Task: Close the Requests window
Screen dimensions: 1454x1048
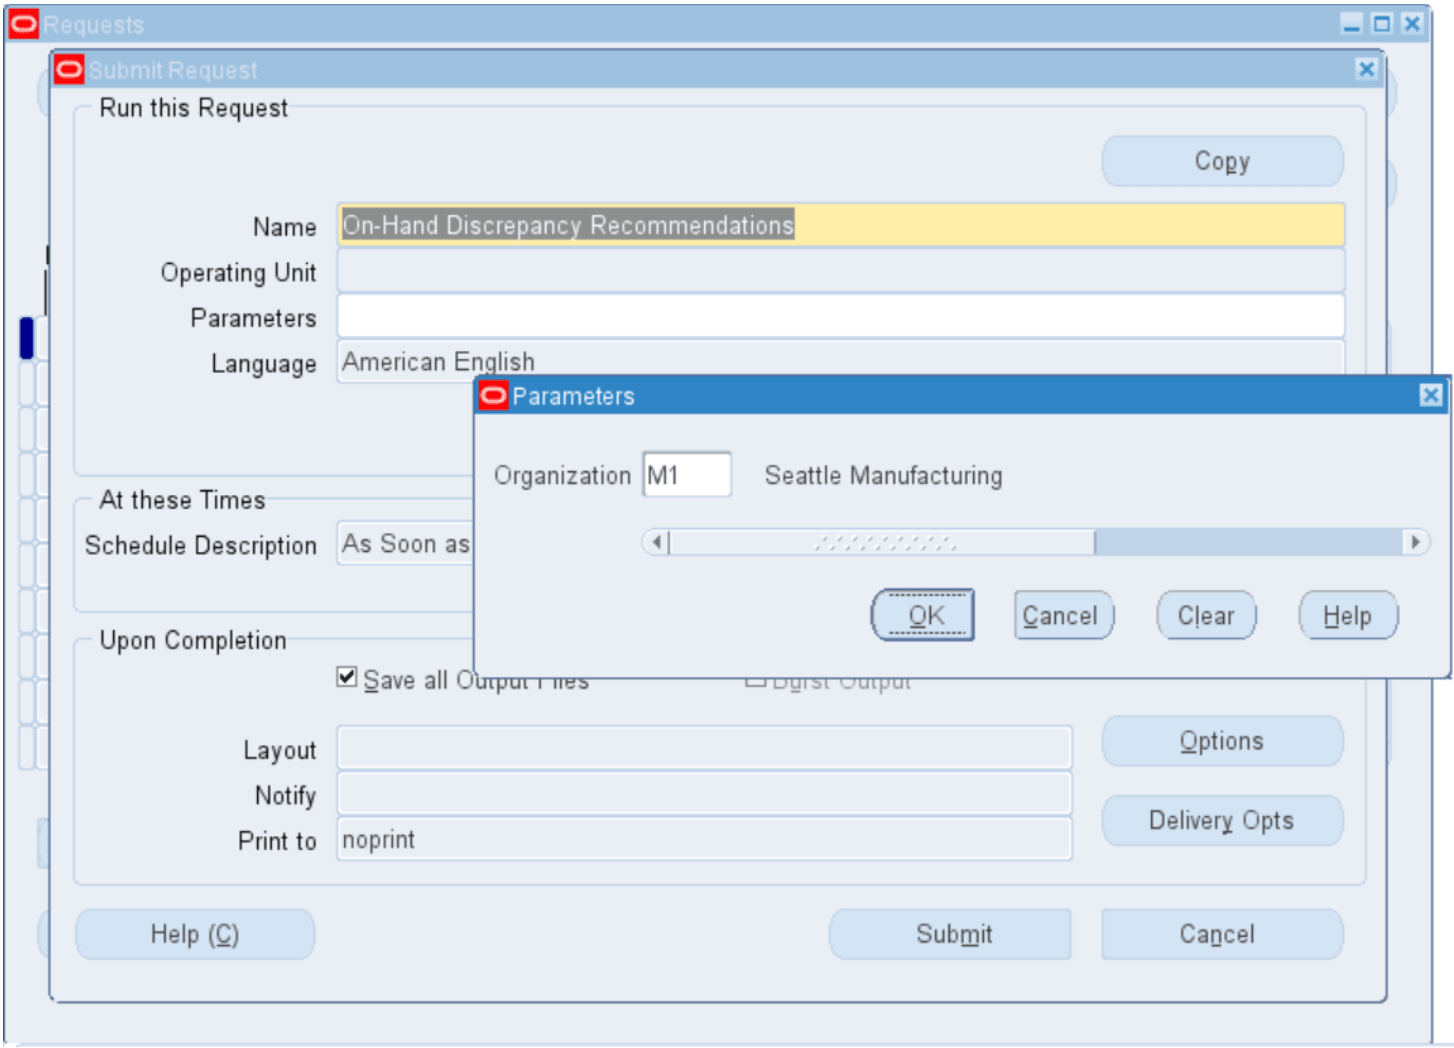Action: click(1412, 23)
